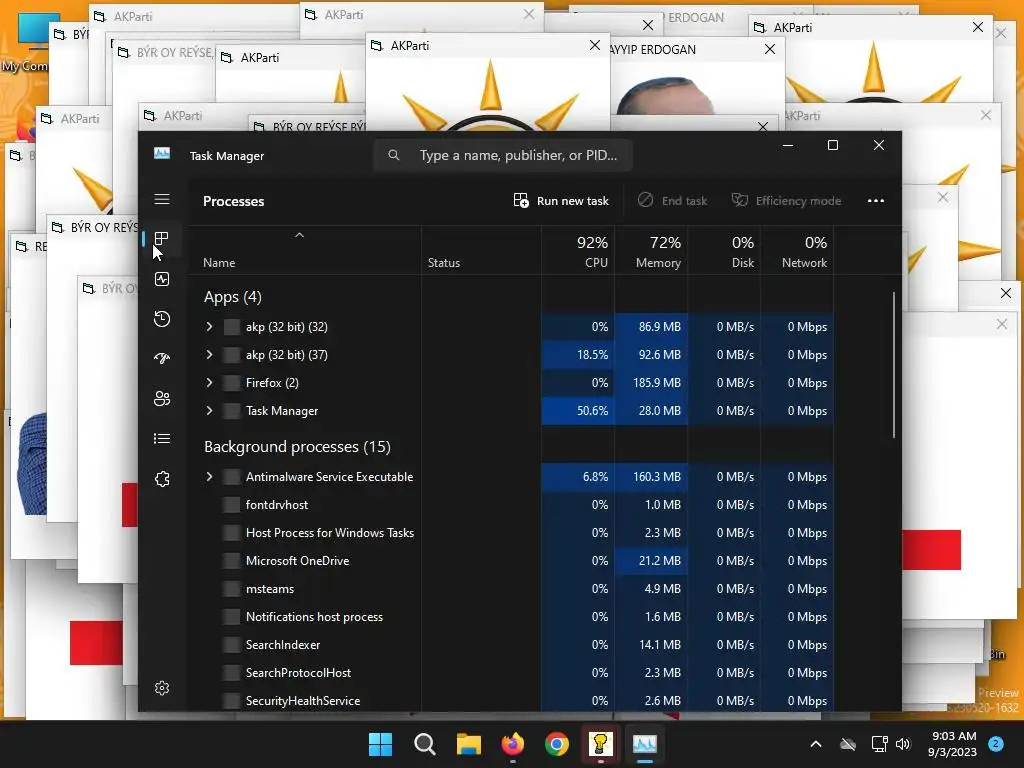Image resolution: width=1024 pixels, height=768 pixels.
Task: Click the search magnifier icon in Task Manager
Action: (393, 155)
